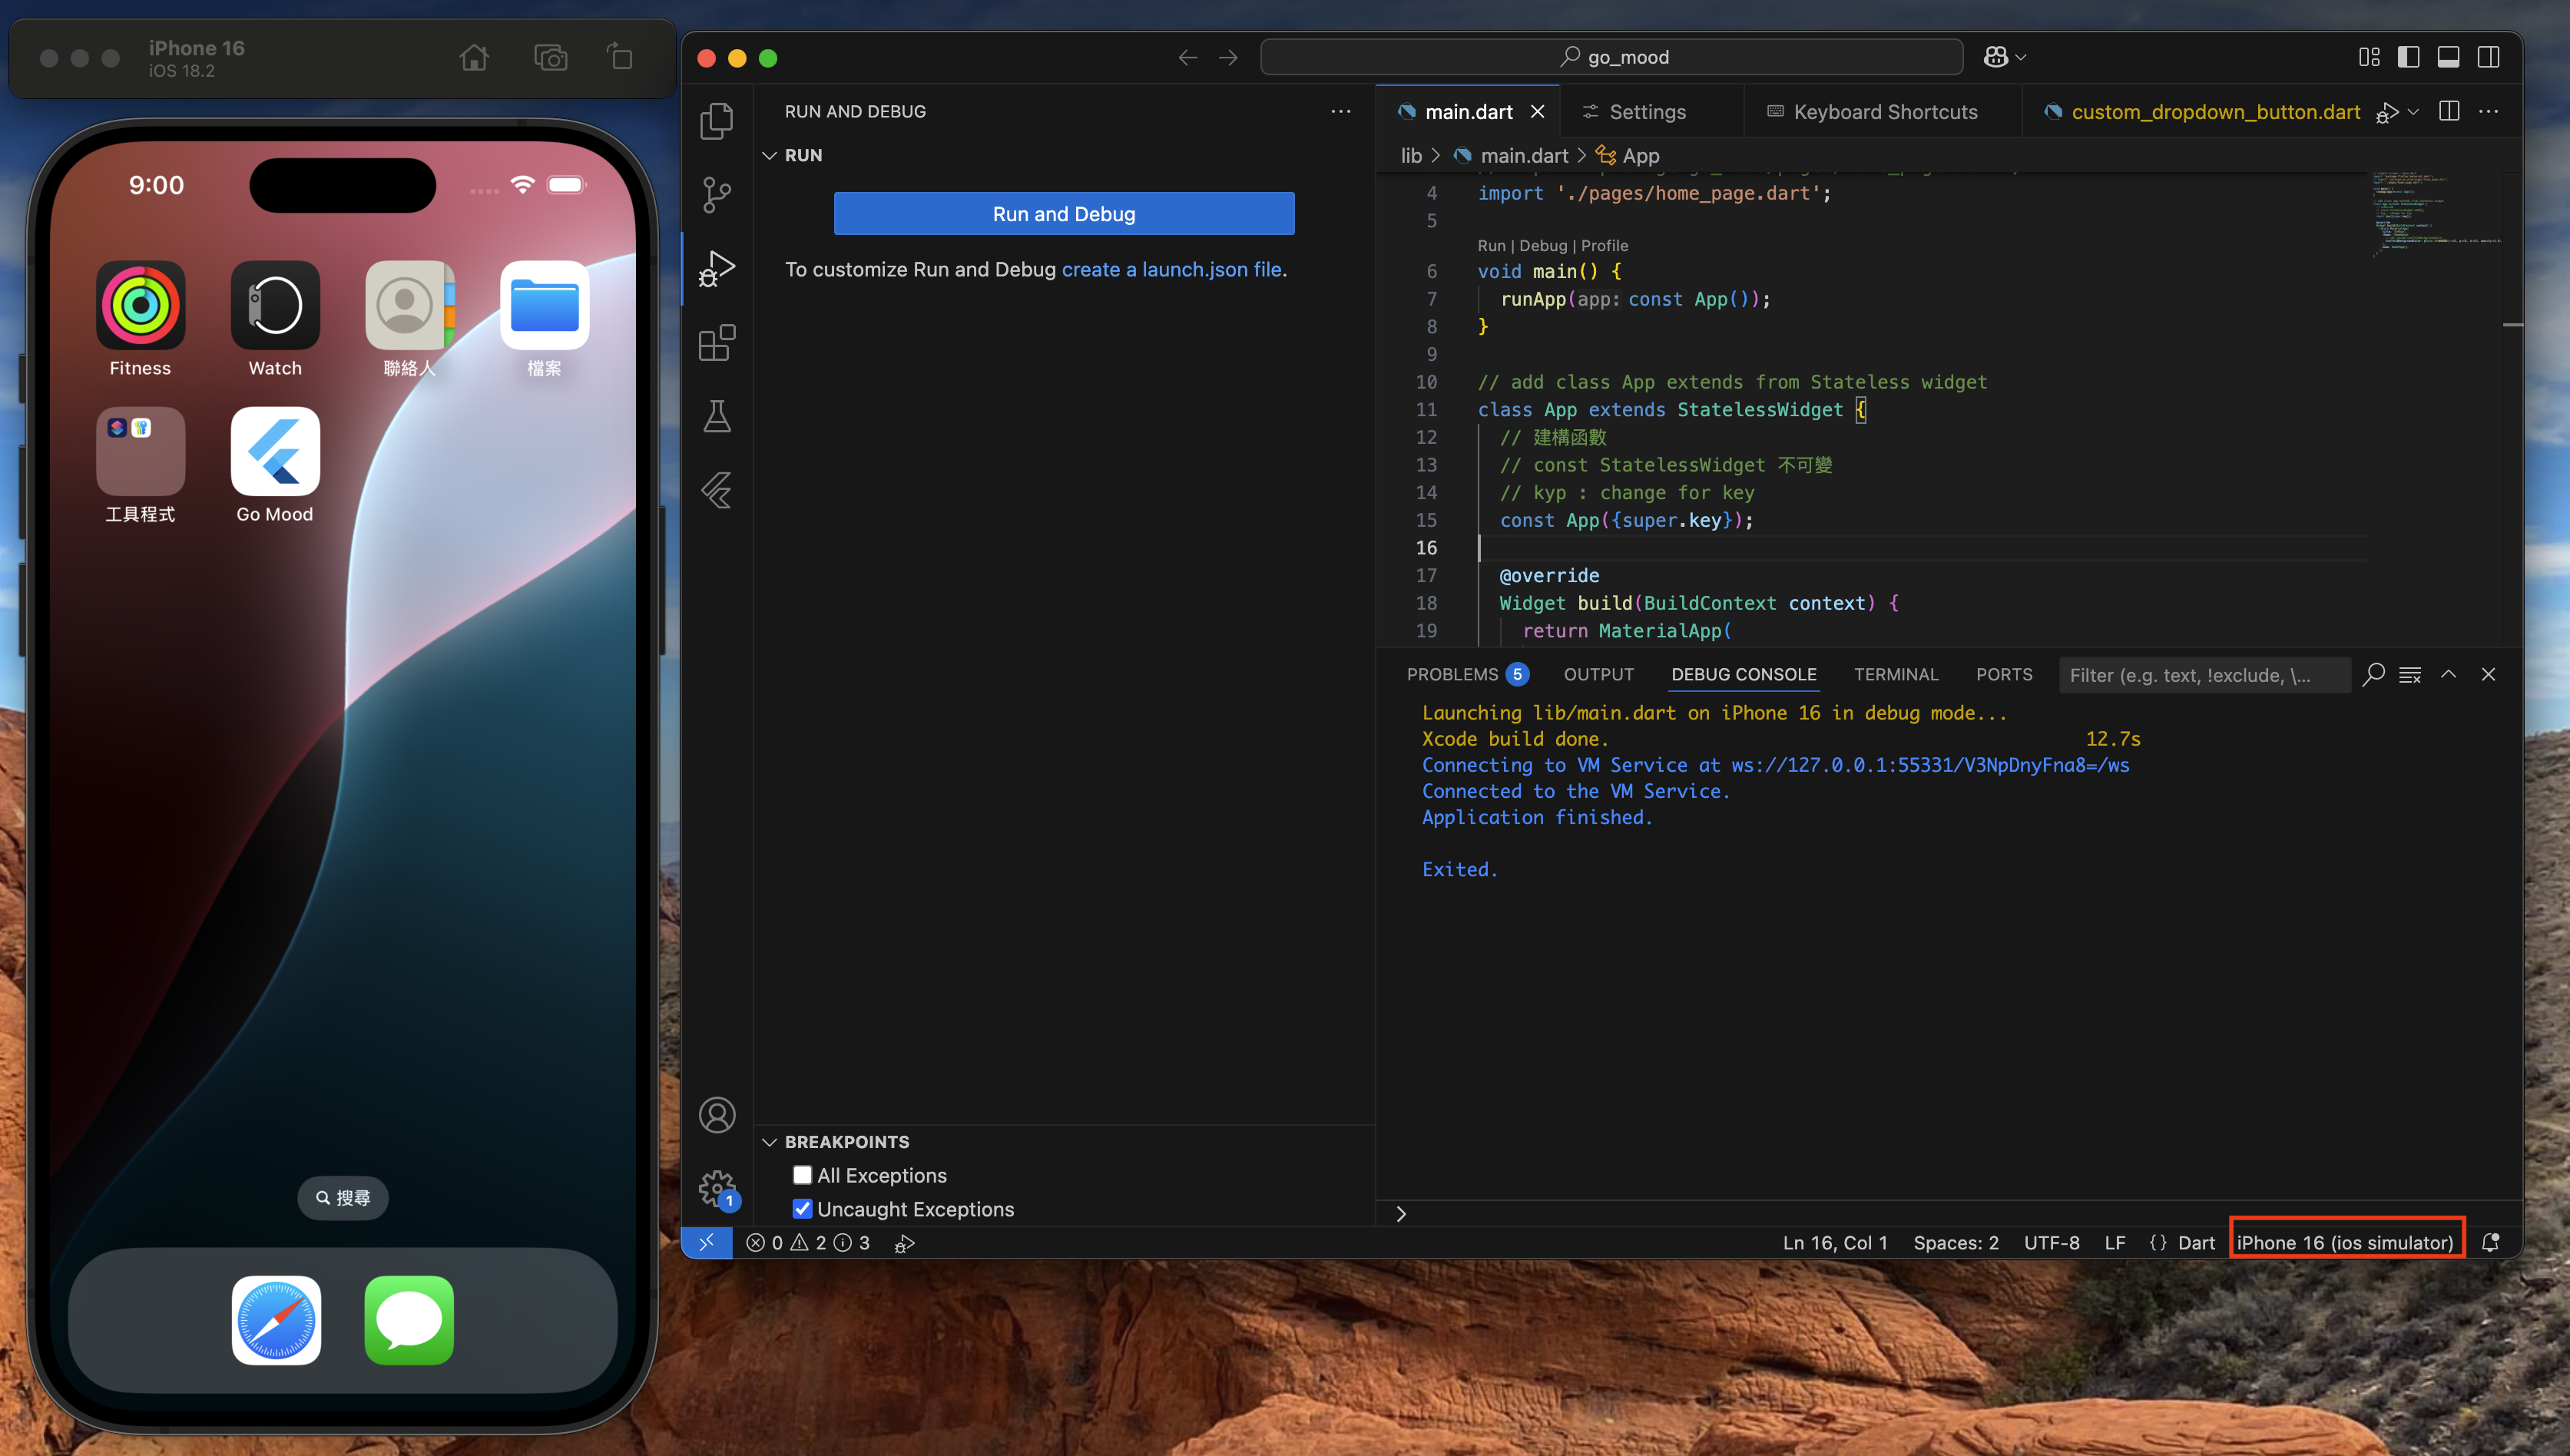Uncheck Uncaught Exceptions breakpoint
This screenshot has width=2570, height=1456.
pyautogui.click(x=802, y=1209)
